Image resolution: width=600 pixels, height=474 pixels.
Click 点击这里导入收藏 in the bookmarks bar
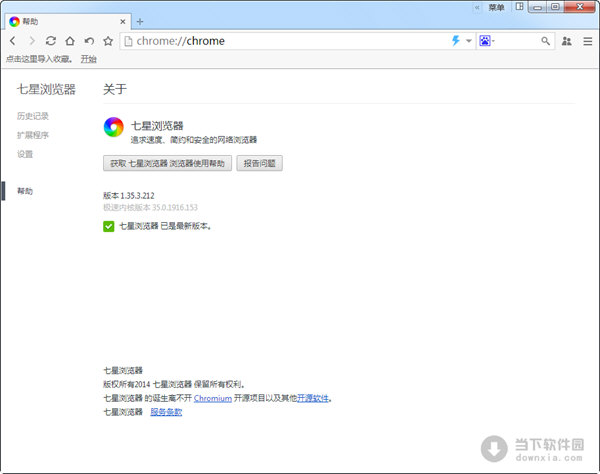coord(39,59)
